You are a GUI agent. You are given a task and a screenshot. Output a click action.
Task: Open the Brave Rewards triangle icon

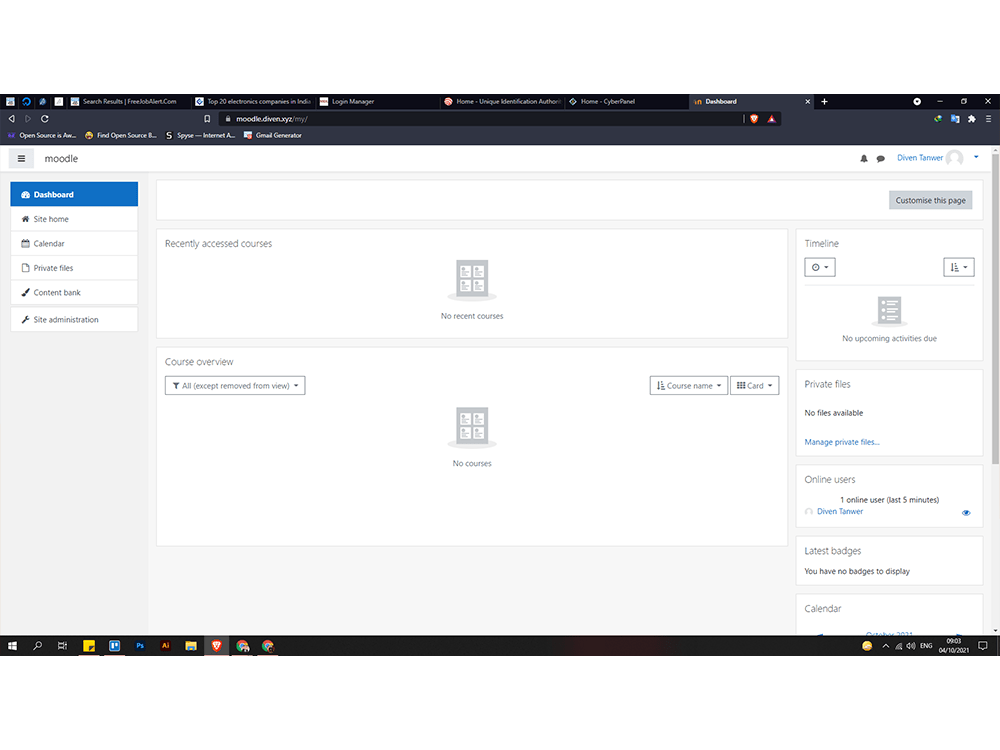pos(772,119)
